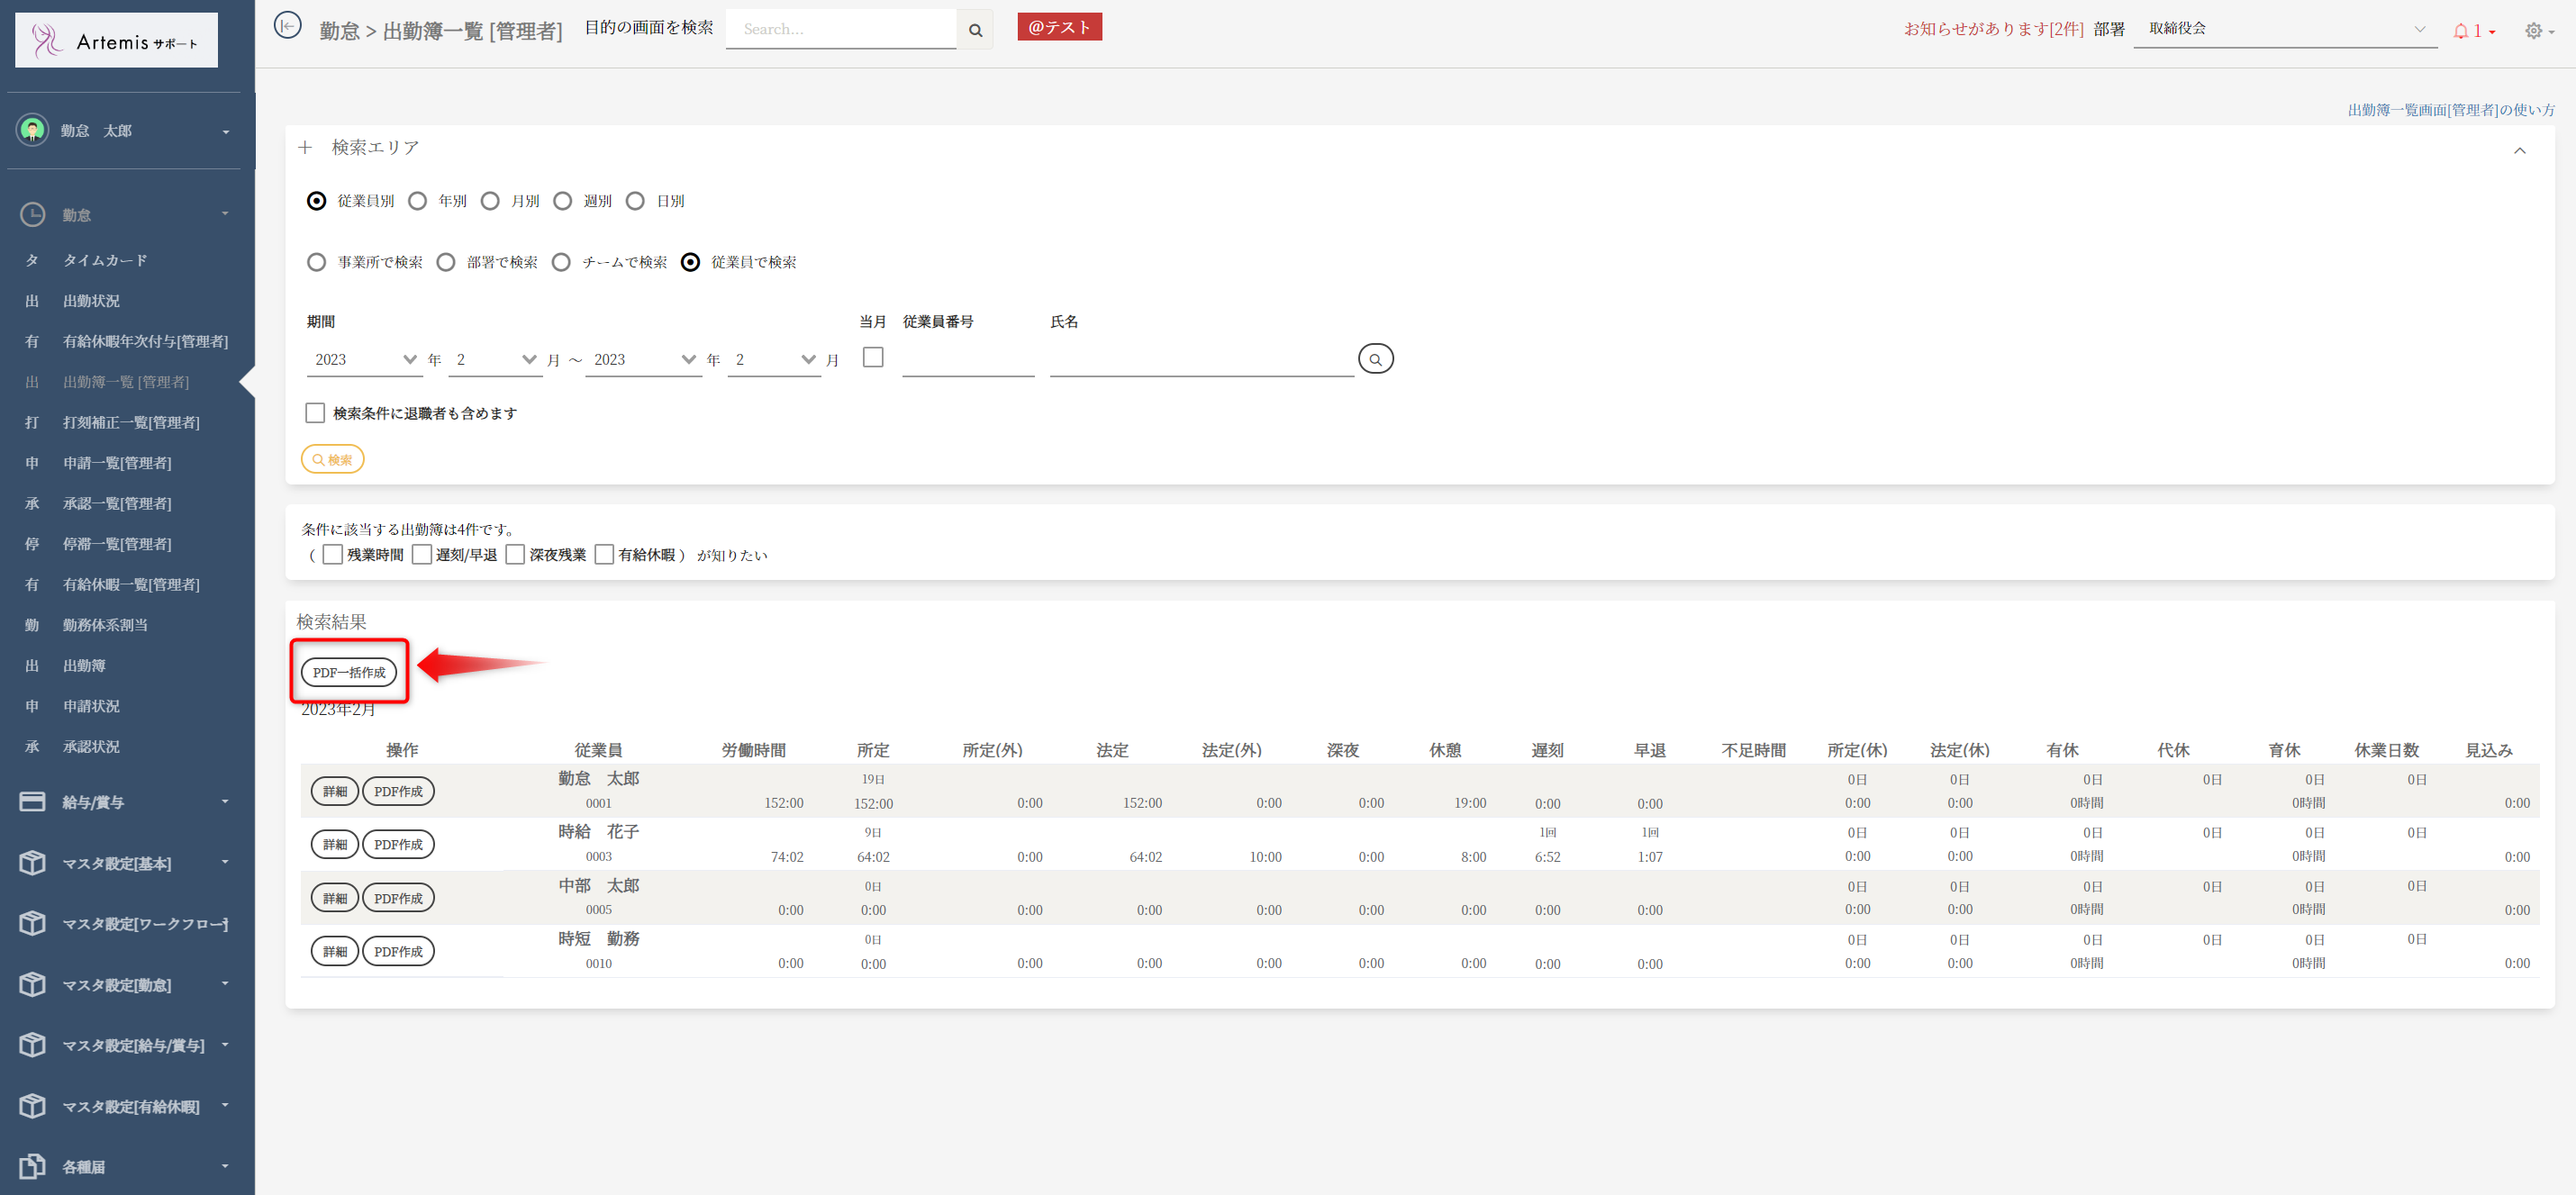2576x1195 pixels.
Task: Open the 部署 取締役会 dropdown
Action: pyautogui.click(x=2285, y=29)
